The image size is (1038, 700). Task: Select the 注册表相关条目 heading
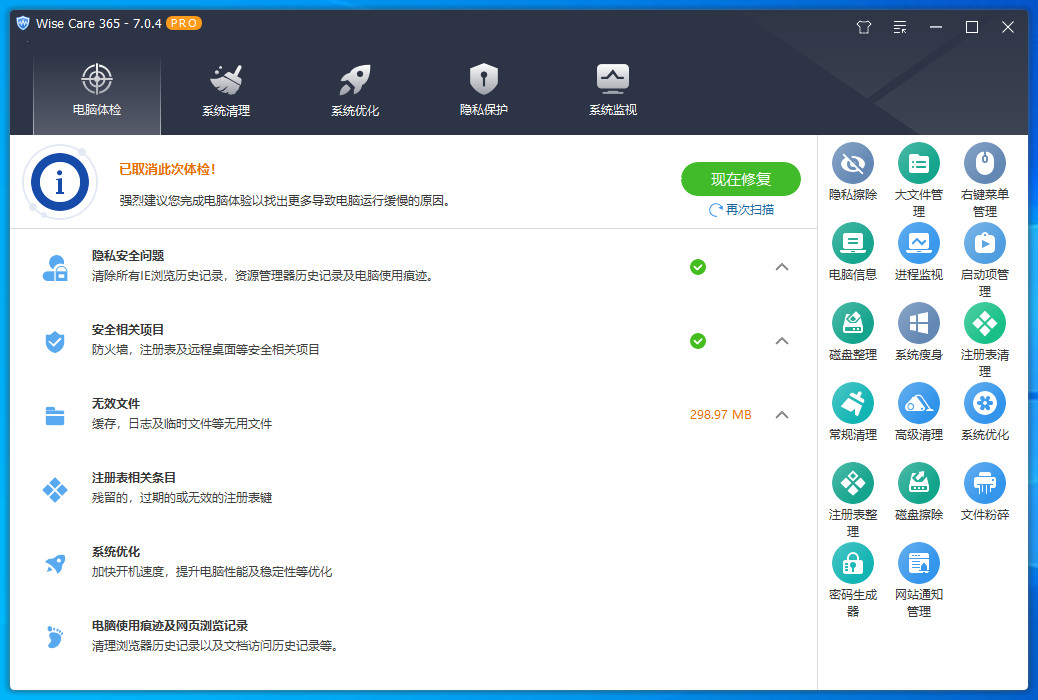(134, 477)
